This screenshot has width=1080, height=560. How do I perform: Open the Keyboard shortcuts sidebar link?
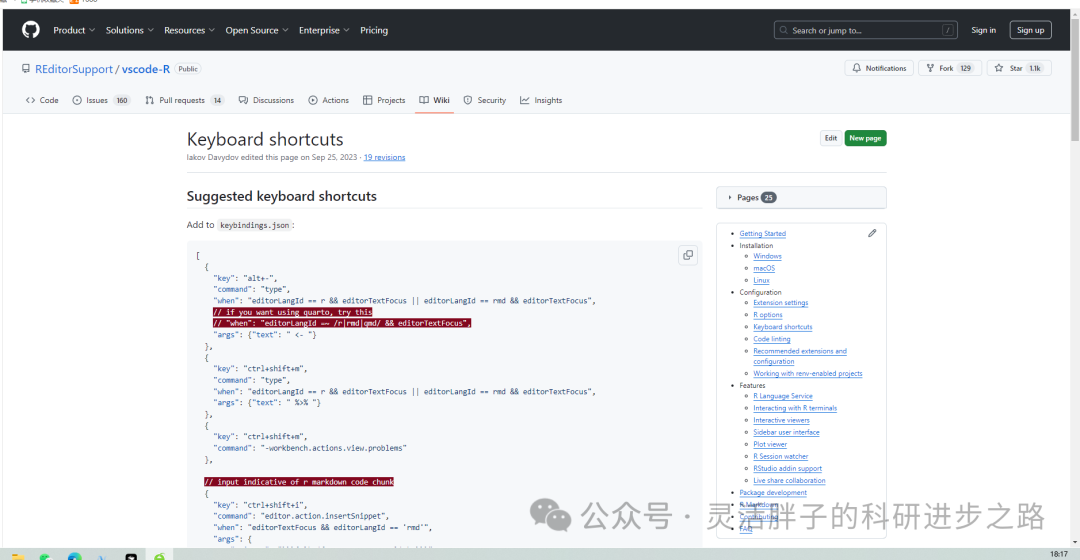pyautogui.click(x=782, y=327)
